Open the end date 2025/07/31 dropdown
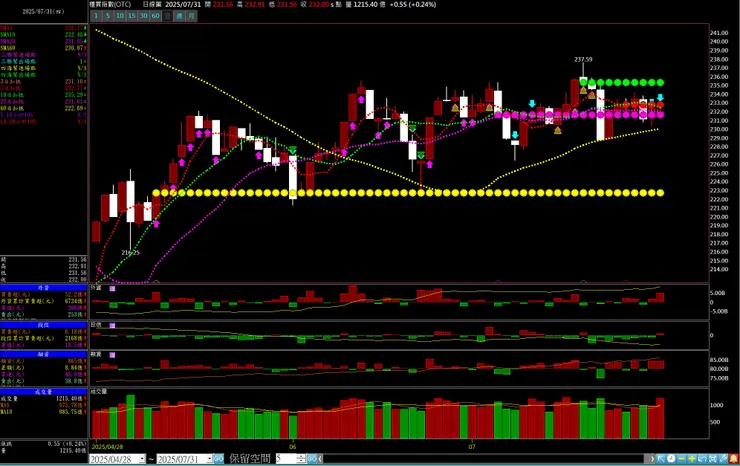The width and height of the screenshot is (740, 466). (209, 459)
